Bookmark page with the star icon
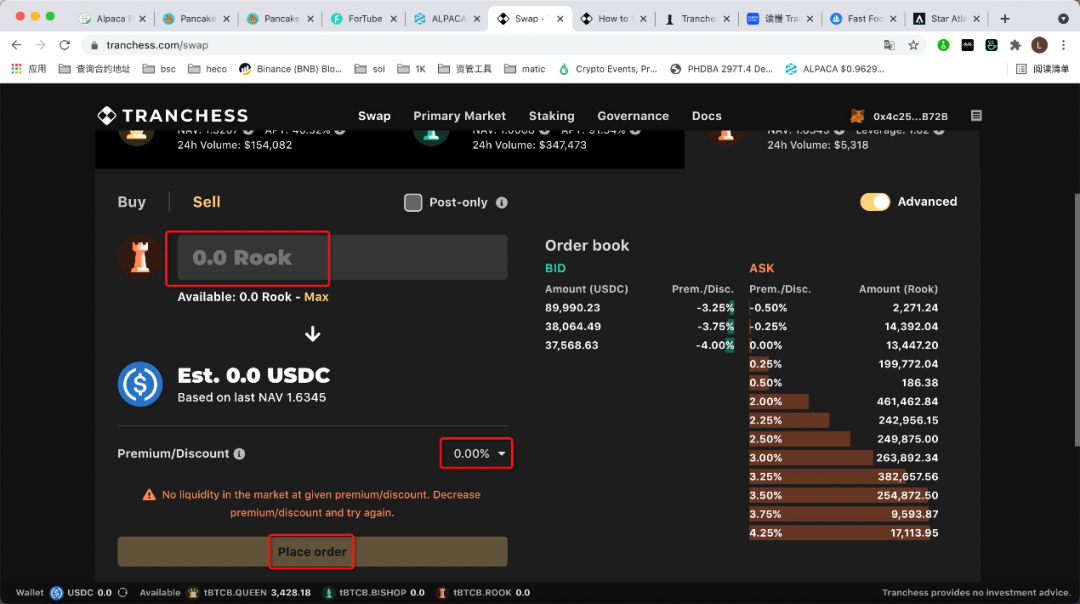The image size is (1080, 604). (x=913, y=45)
